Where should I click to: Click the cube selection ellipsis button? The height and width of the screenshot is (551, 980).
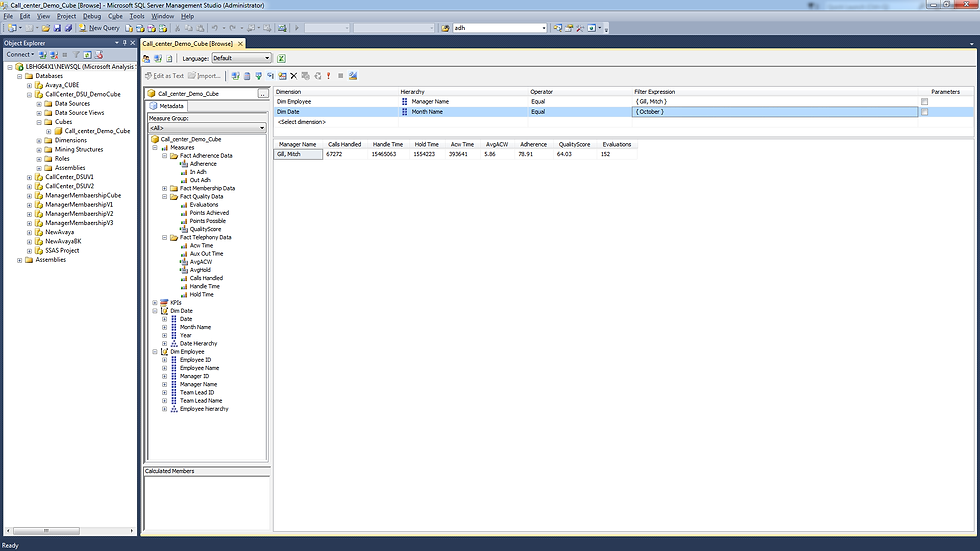(x=263, y=94)
